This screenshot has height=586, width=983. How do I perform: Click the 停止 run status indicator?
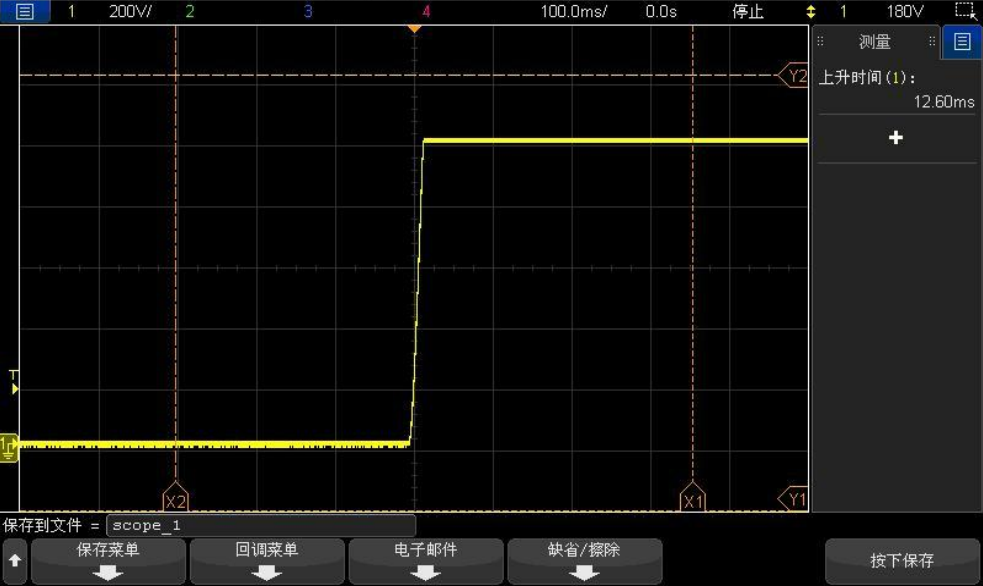pos(748,12)
